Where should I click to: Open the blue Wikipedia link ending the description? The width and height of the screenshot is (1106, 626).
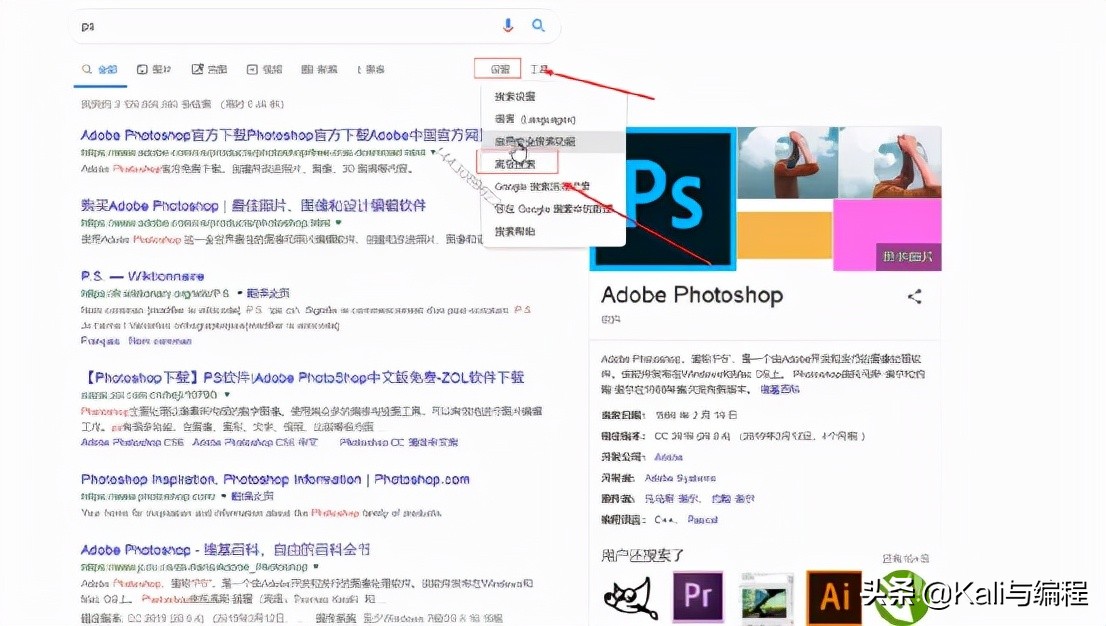click(779, 389)
